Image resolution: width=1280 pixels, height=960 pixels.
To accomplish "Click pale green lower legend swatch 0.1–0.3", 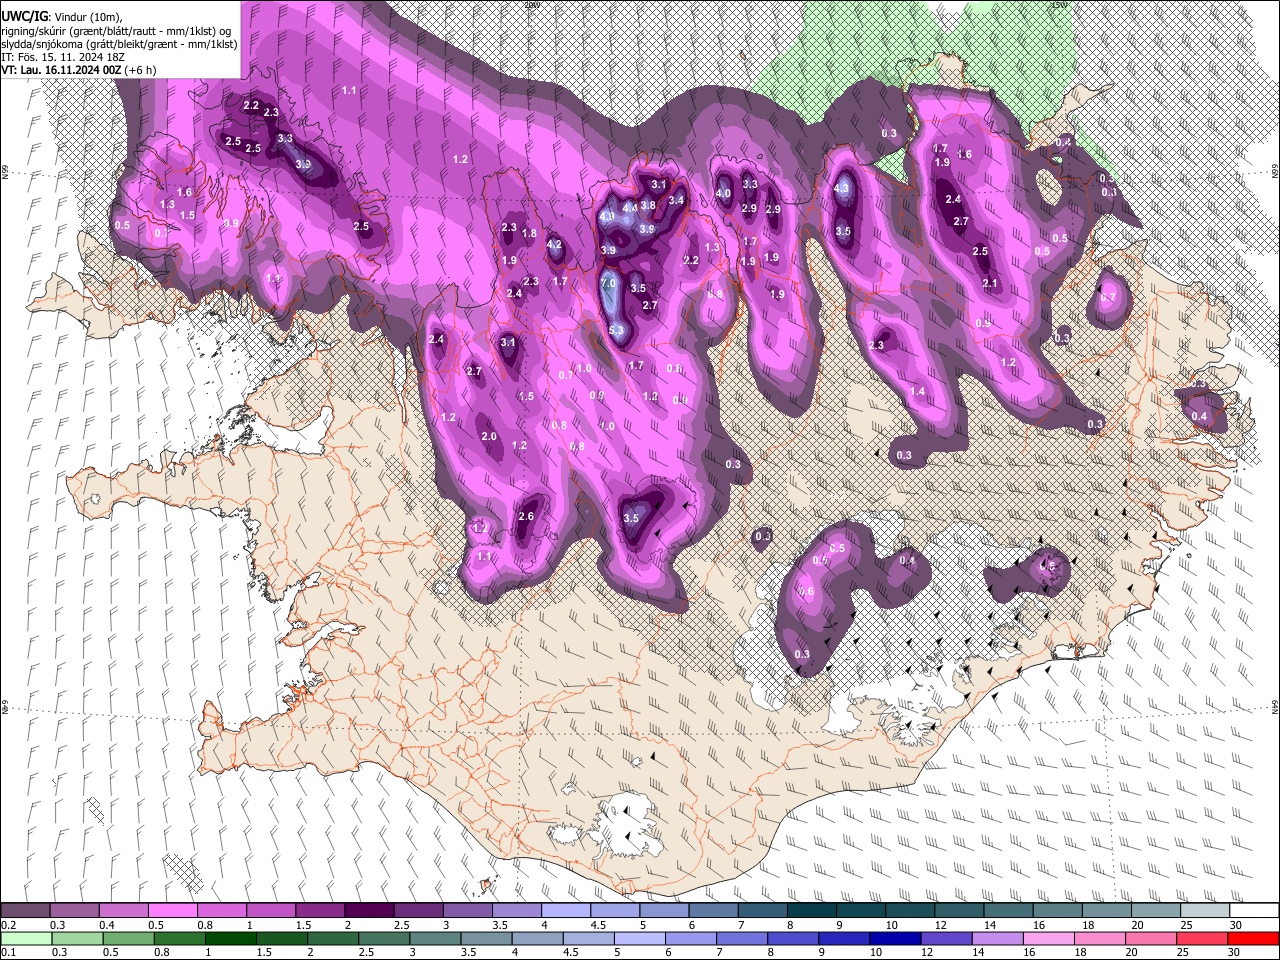I will point(26,939).
